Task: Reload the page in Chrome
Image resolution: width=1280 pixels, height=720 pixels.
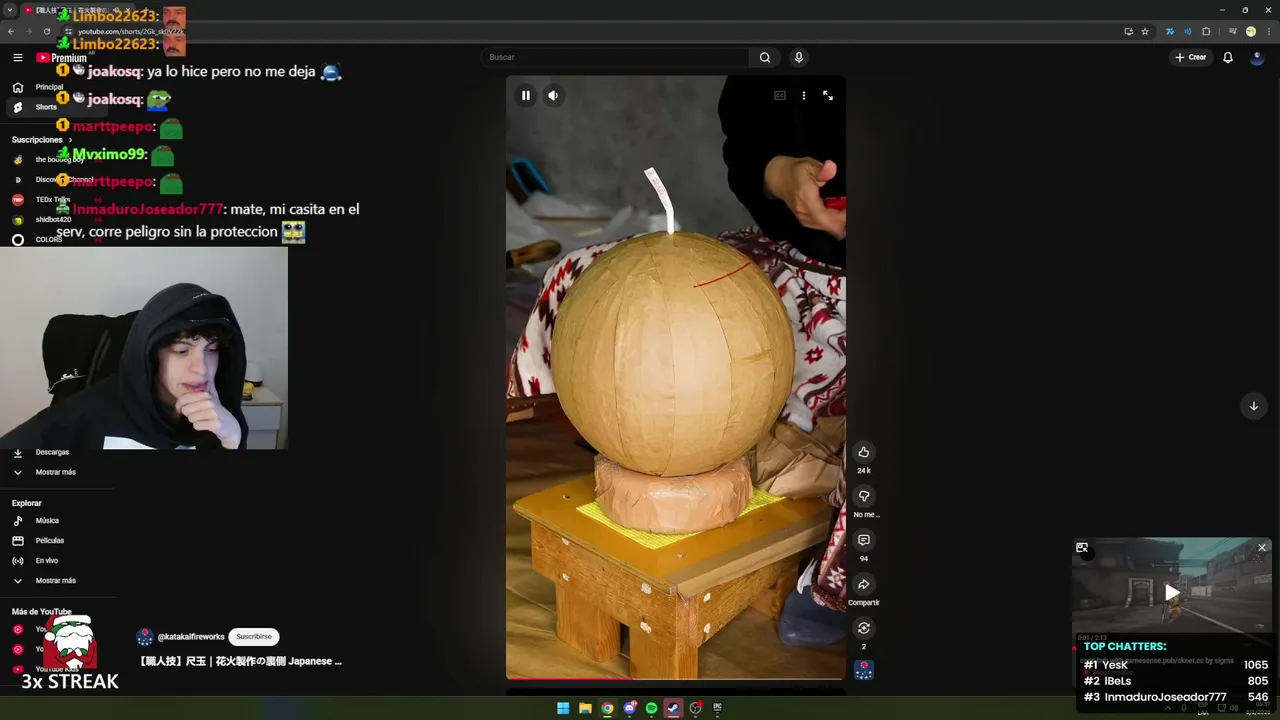Action: coord(46,31)
